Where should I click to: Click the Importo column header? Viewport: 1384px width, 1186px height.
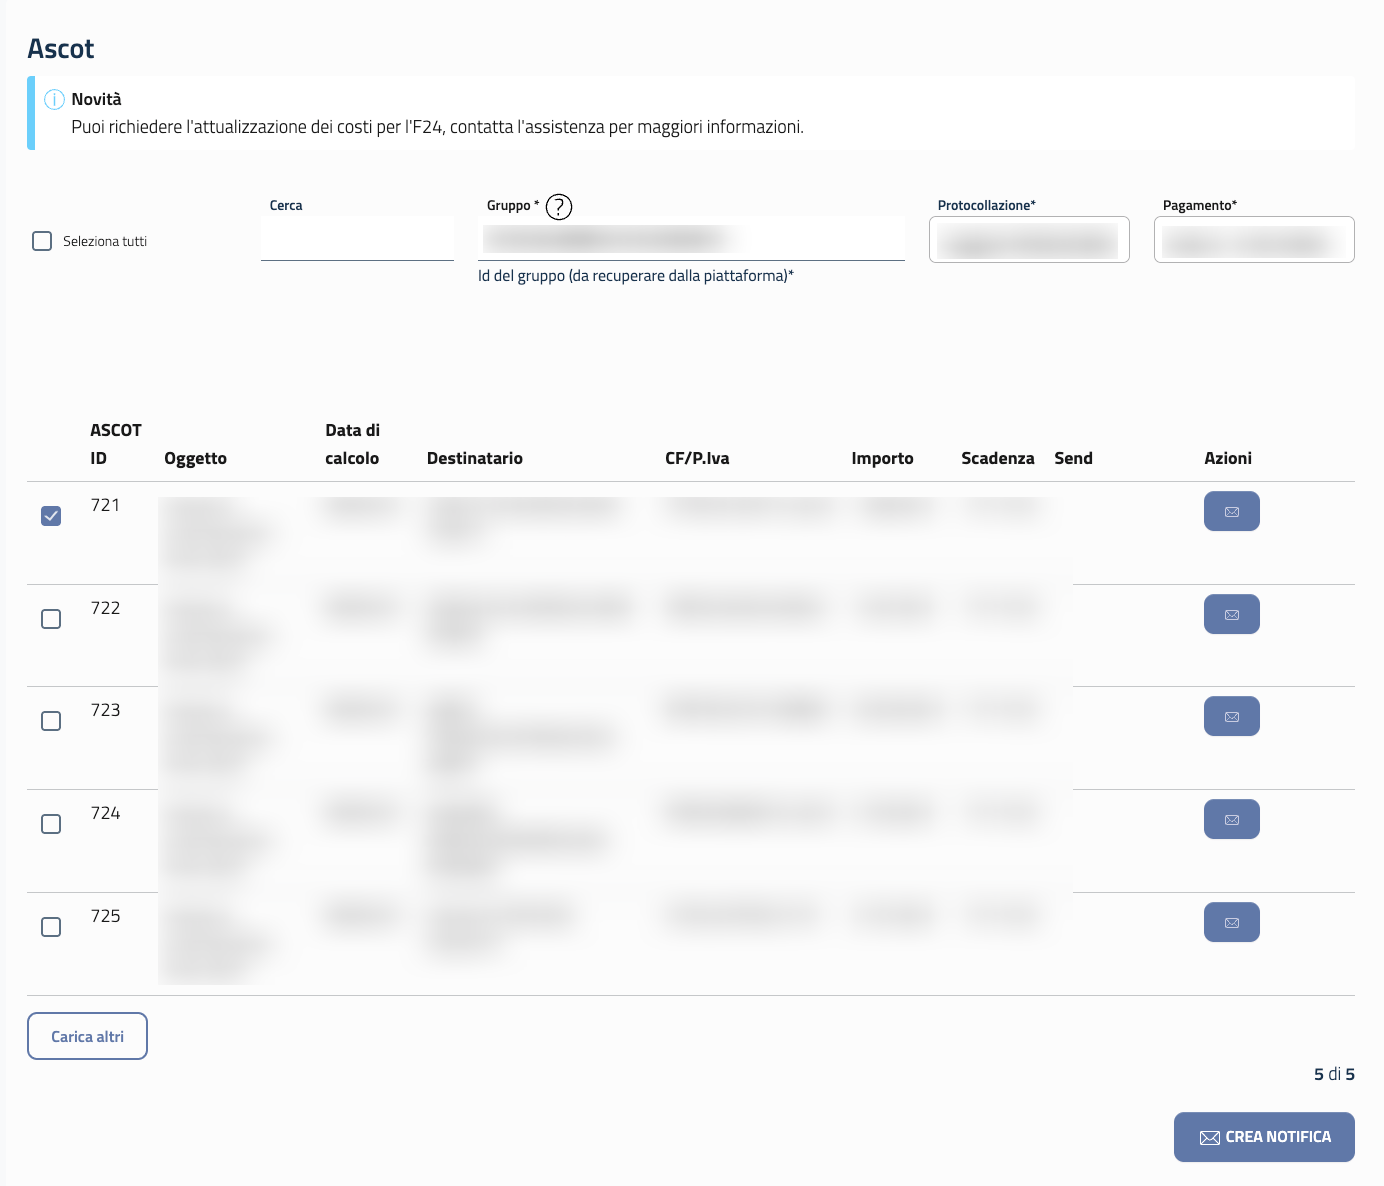[x=882, y=459]
